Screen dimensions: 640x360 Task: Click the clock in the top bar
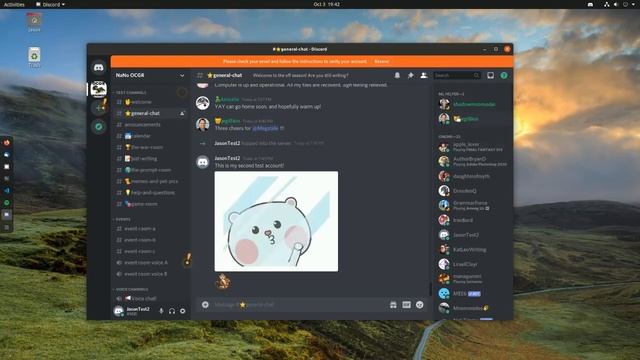click(x=327, y=4)
